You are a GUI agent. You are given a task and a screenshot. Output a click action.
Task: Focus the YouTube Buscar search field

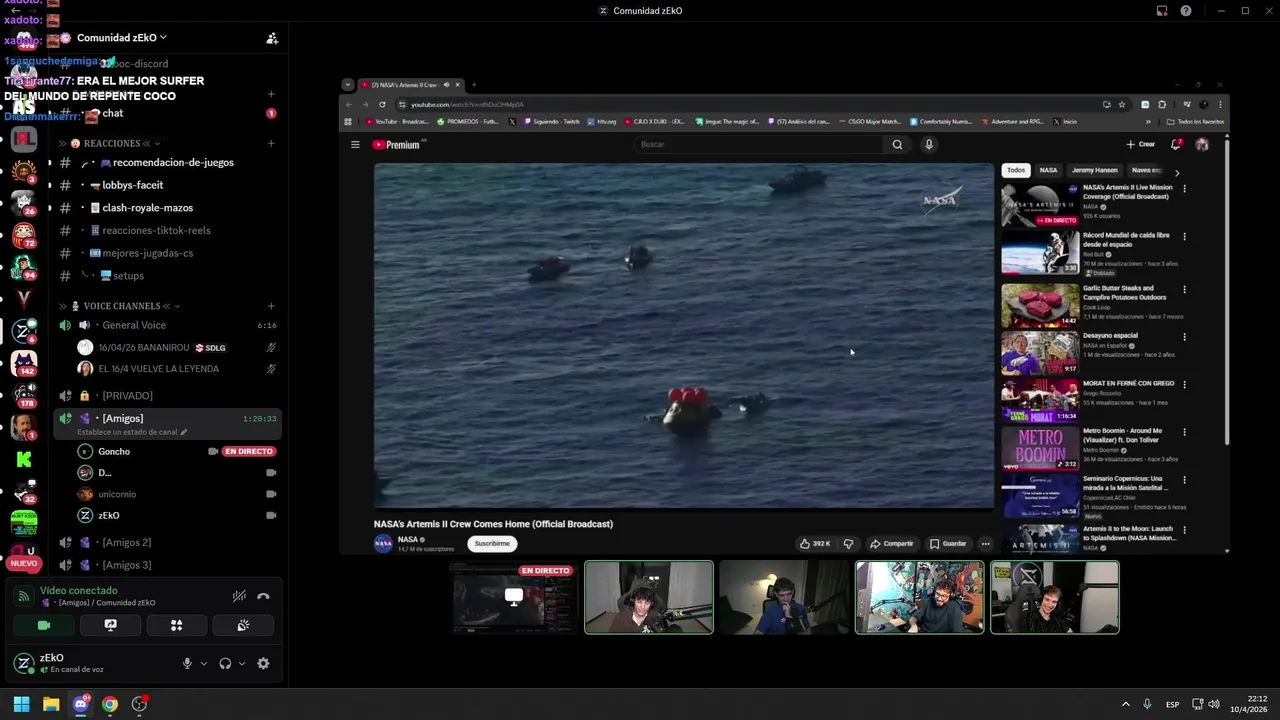tap(760, 144)
